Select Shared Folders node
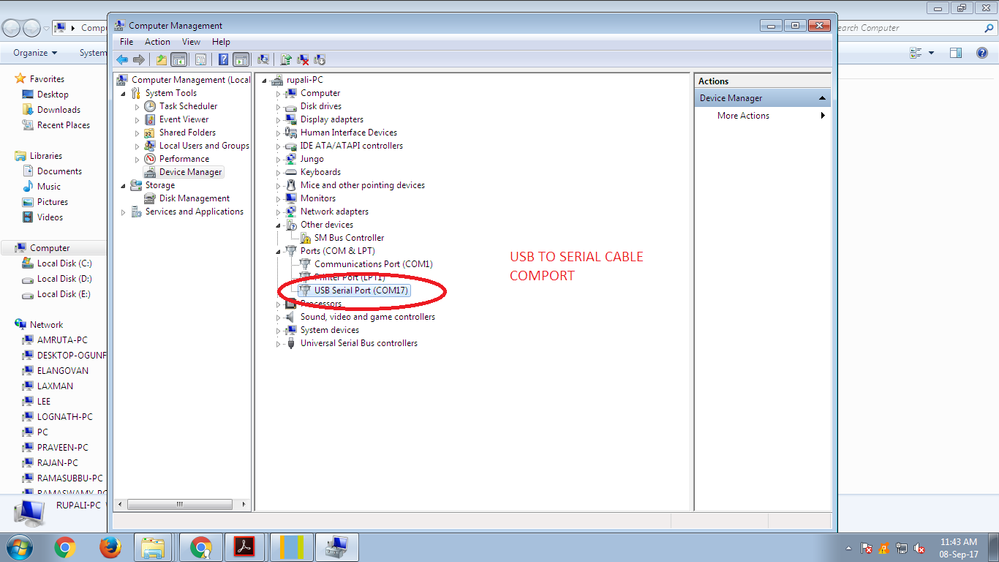 click(x=187, y=133)
